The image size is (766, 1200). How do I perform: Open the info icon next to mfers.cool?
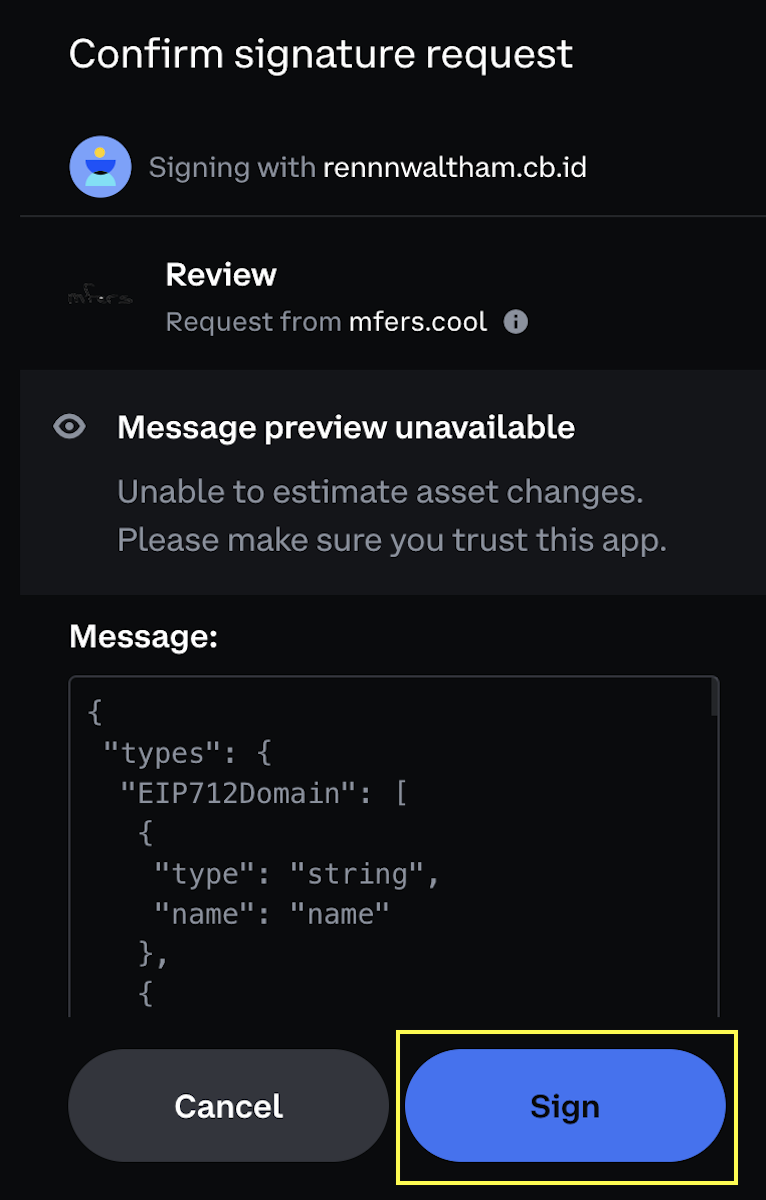click(516, 322)
